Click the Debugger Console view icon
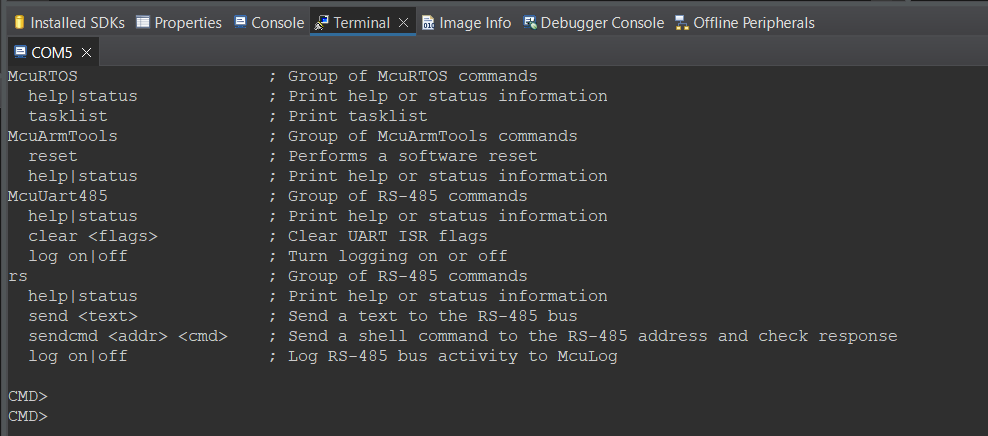Viewport: 988px width, 436px height. pos(530,22)
